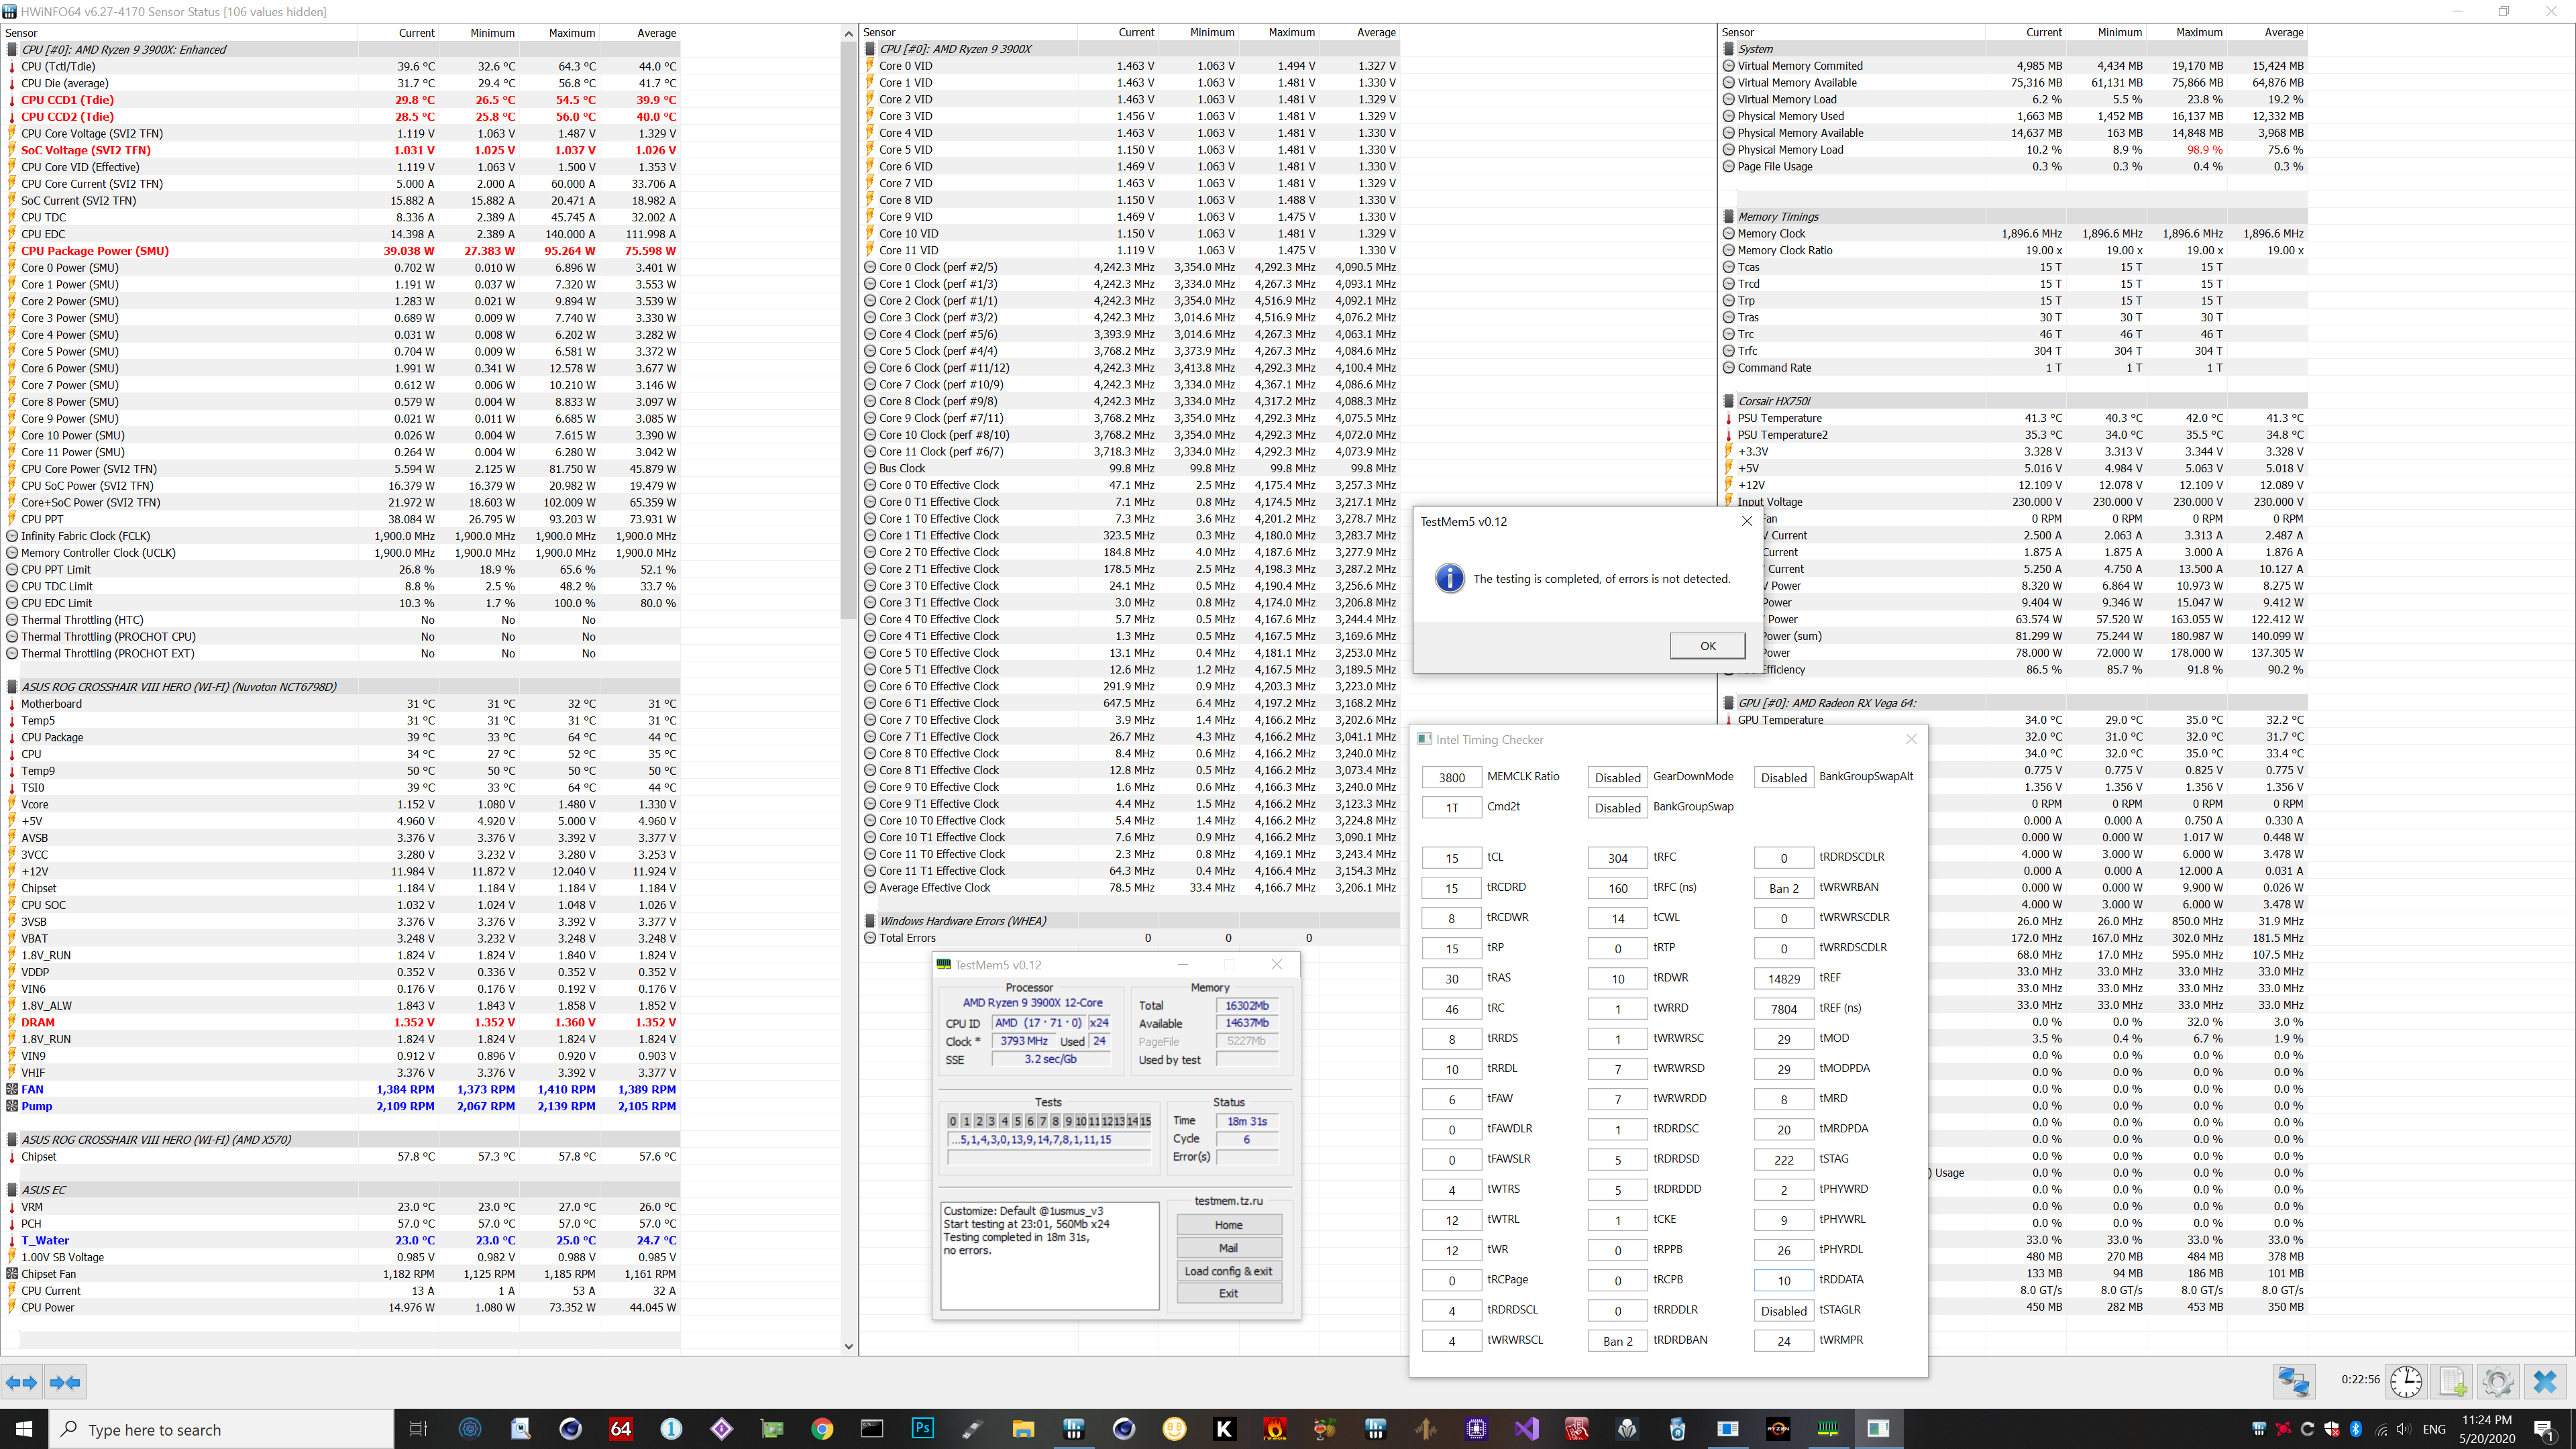Start logging with the sheet-plus icon
The height and width of the screenshot is (1449, 2576).
click(x=2452, y=1382)
